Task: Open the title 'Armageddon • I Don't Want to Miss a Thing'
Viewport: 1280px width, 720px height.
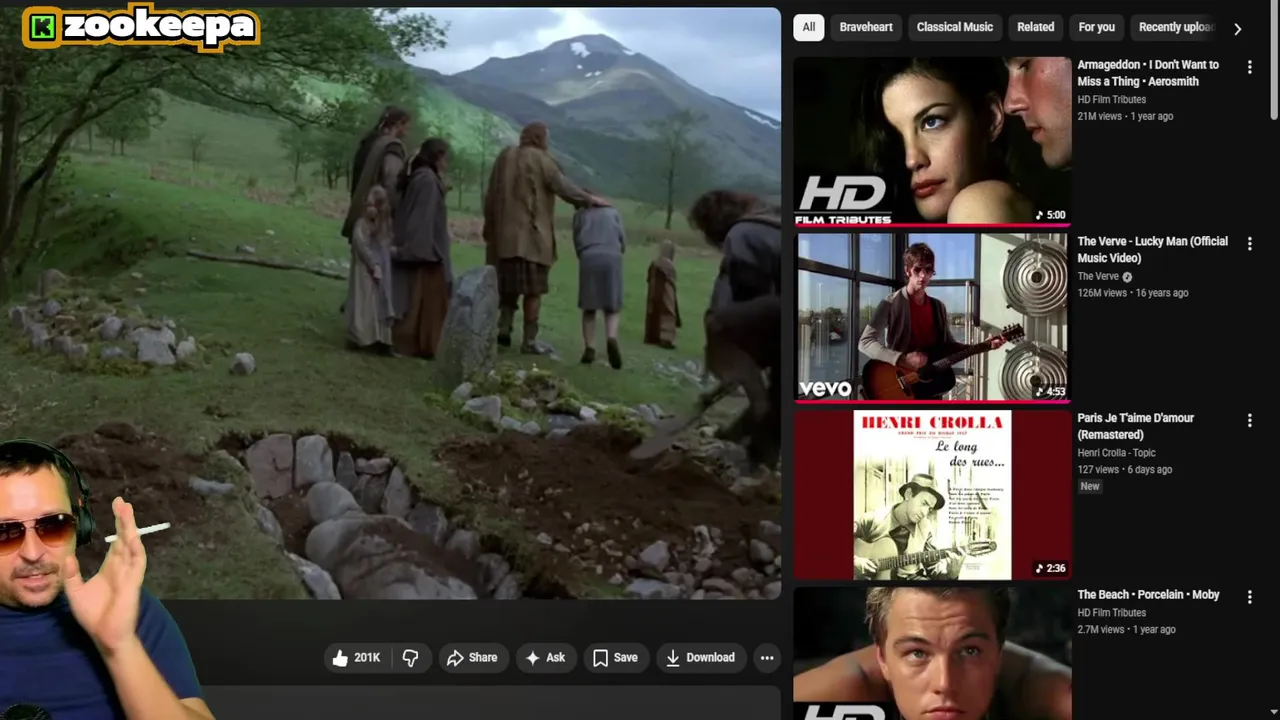Action: point(1148,73)
